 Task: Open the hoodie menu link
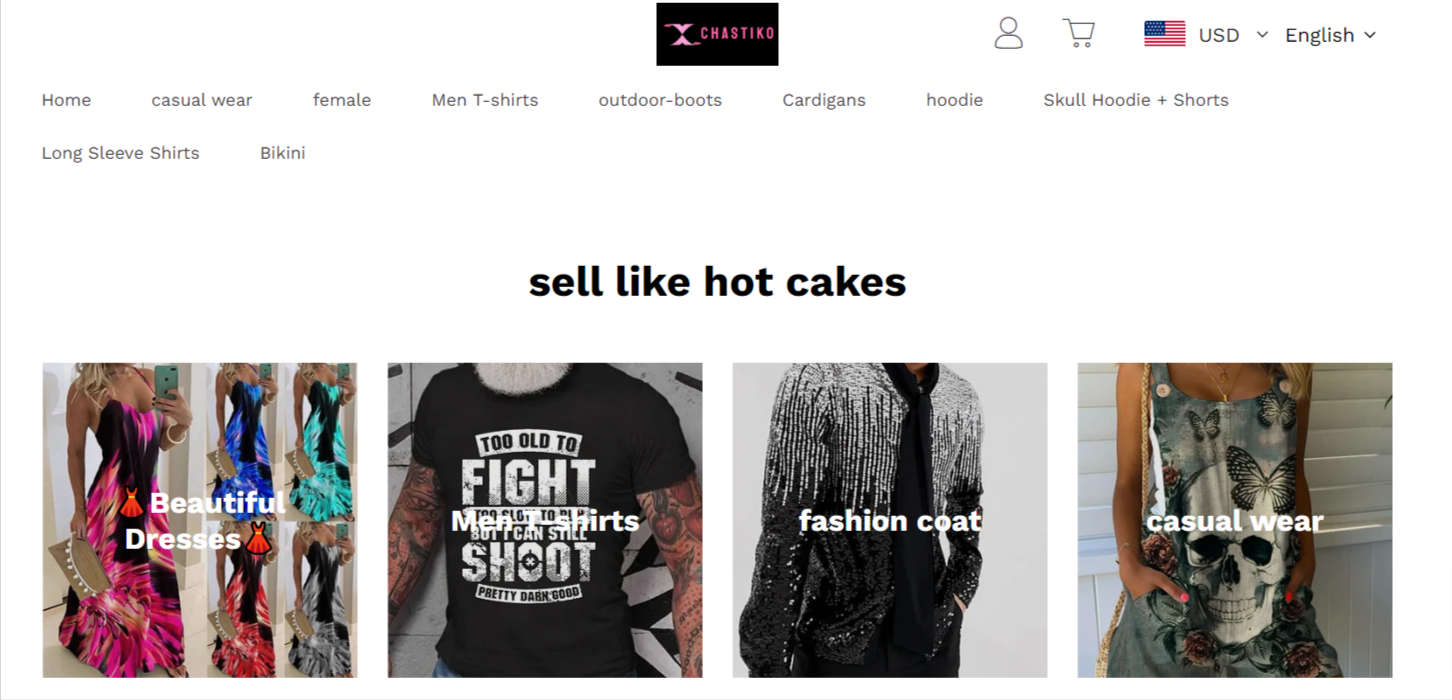click(x=954, y=100)
